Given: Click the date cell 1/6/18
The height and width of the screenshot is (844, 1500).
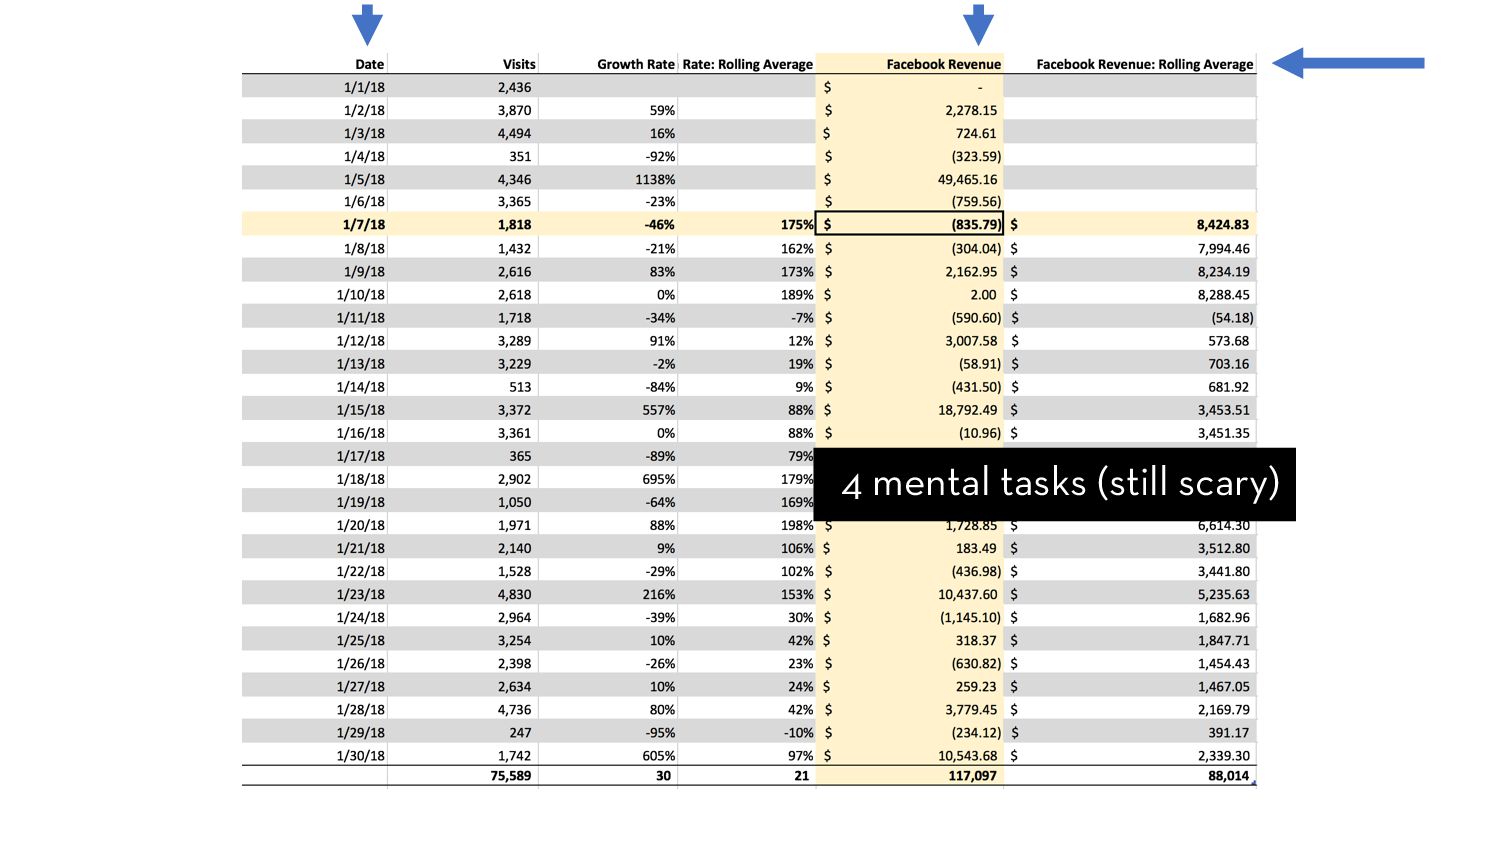Looking at the screenshot, I should 364,201.
